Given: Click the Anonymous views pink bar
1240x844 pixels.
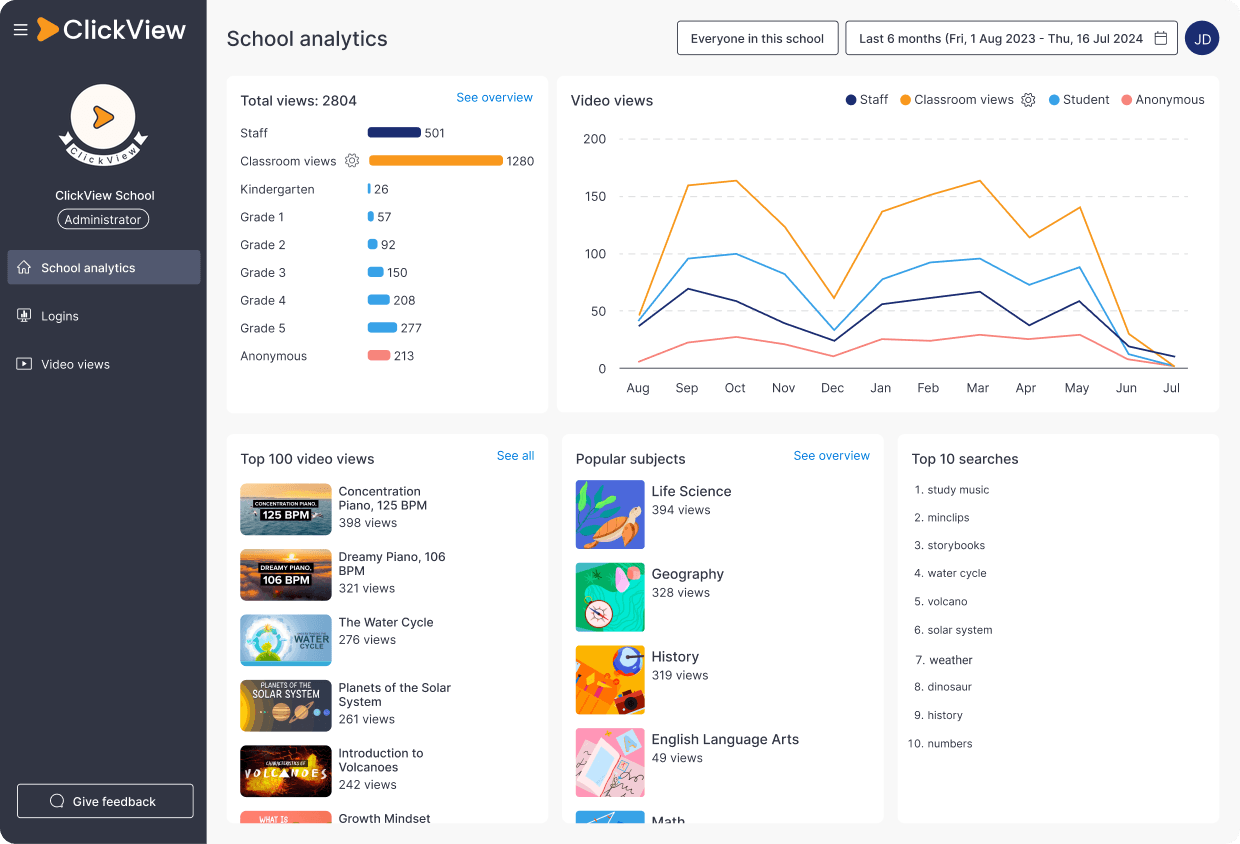Looking at the screenshot, I should coord(378,355).
